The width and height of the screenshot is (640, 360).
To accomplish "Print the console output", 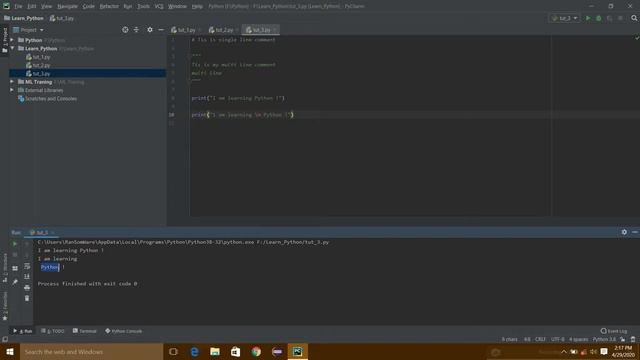I will pos(27,287).
